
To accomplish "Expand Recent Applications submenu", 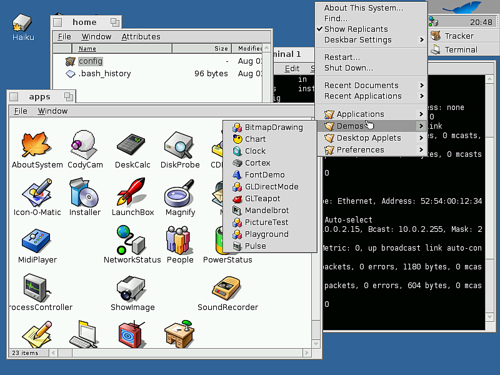I will click(x=371, y=96).
